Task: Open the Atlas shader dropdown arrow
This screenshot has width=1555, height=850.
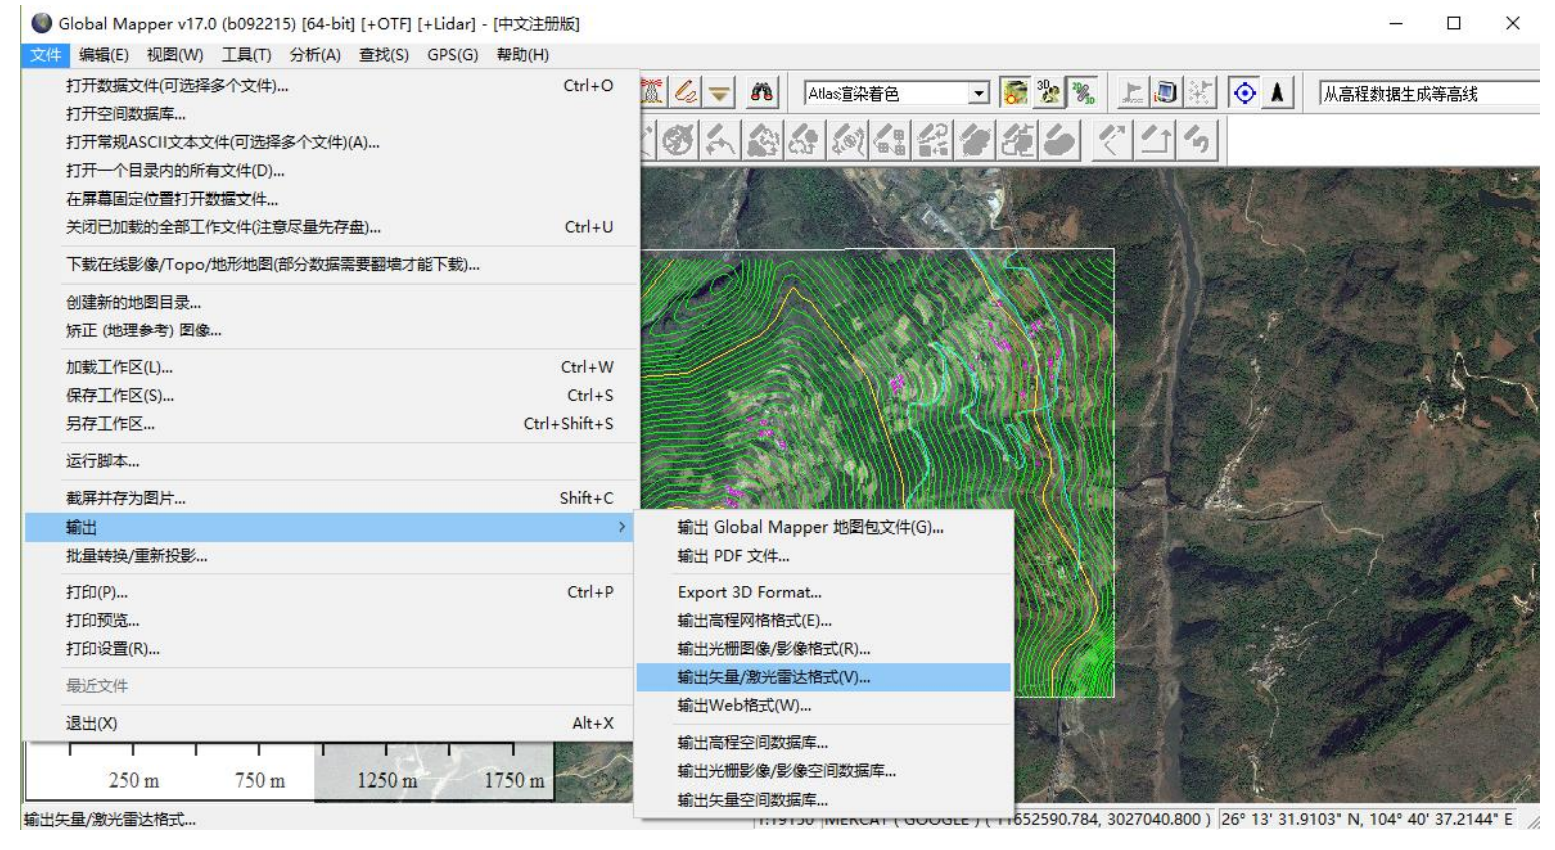Action: coord(979,93)
